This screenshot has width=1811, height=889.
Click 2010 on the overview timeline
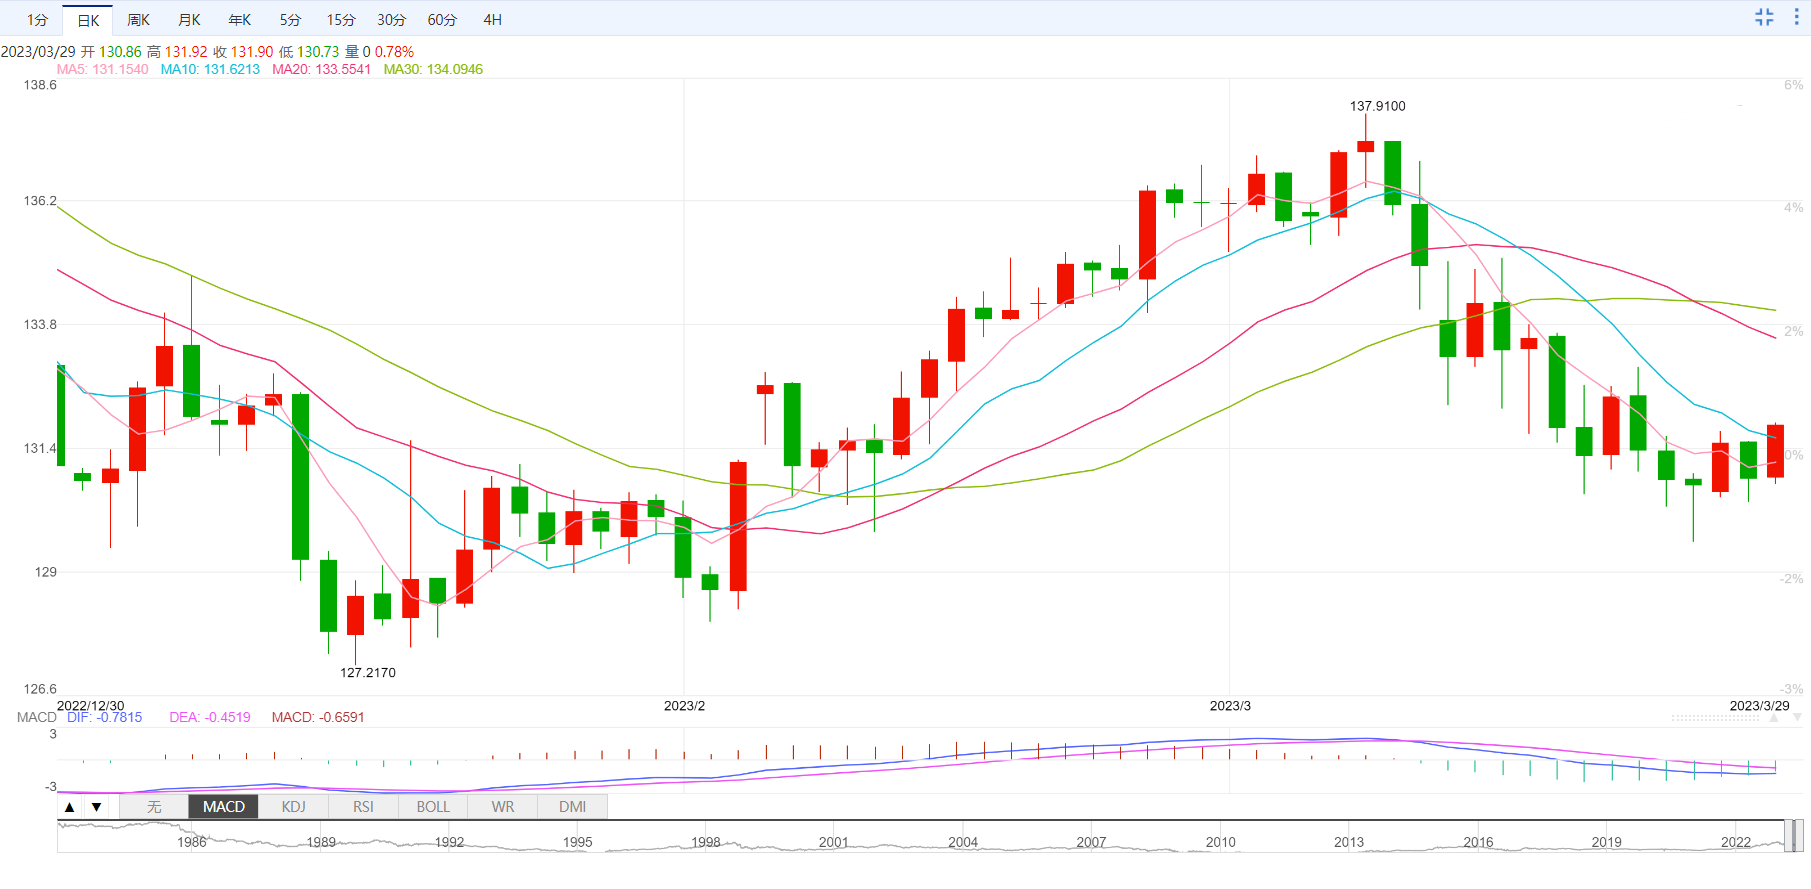[1220, 842]
